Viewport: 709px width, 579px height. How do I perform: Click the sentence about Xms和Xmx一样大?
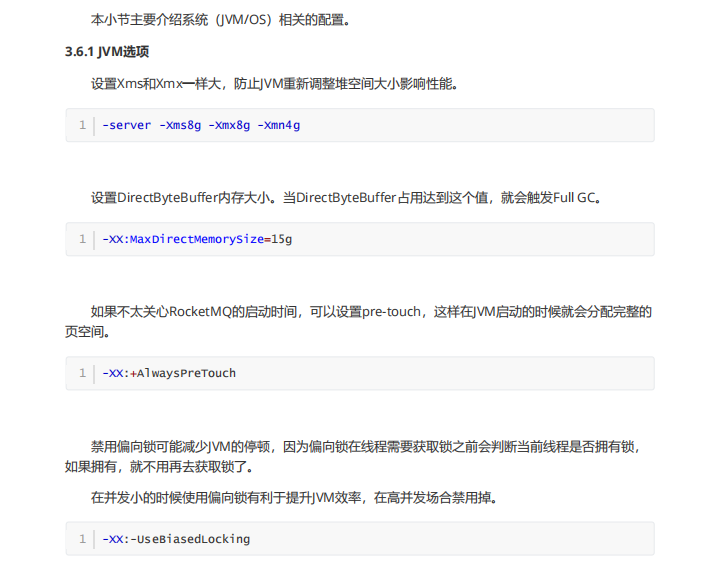[x=274, y=84]
